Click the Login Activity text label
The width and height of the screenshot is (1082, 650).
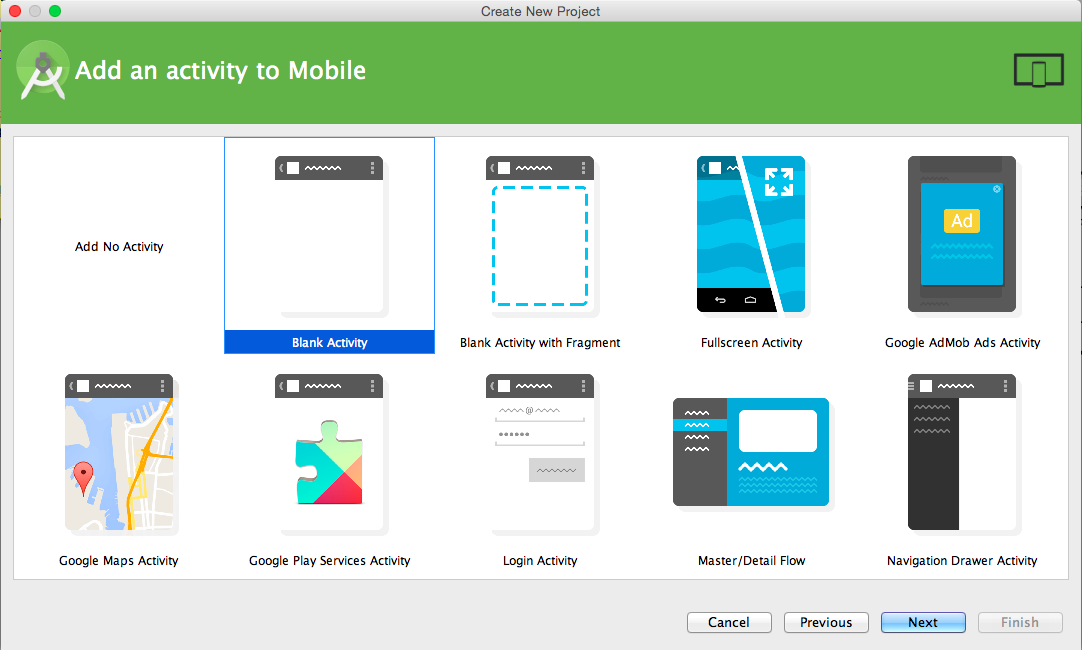point(540,560)
